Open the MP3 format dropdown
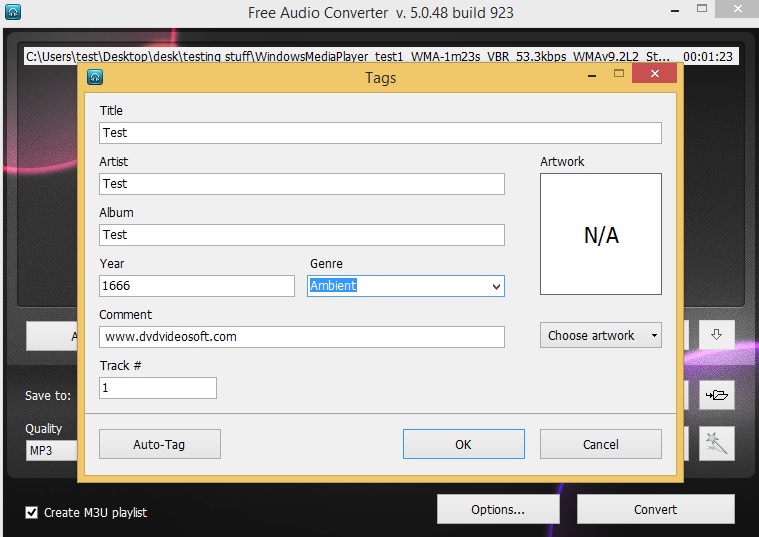 click(x=51, y=450)
